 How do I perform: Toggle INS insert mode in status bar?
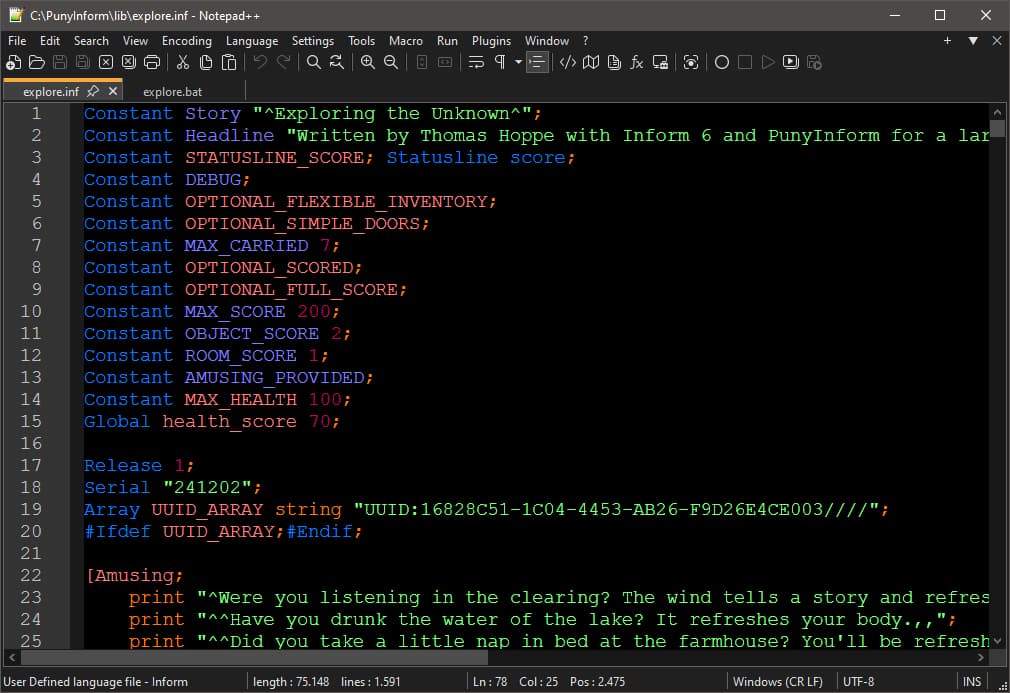(971, 682)
